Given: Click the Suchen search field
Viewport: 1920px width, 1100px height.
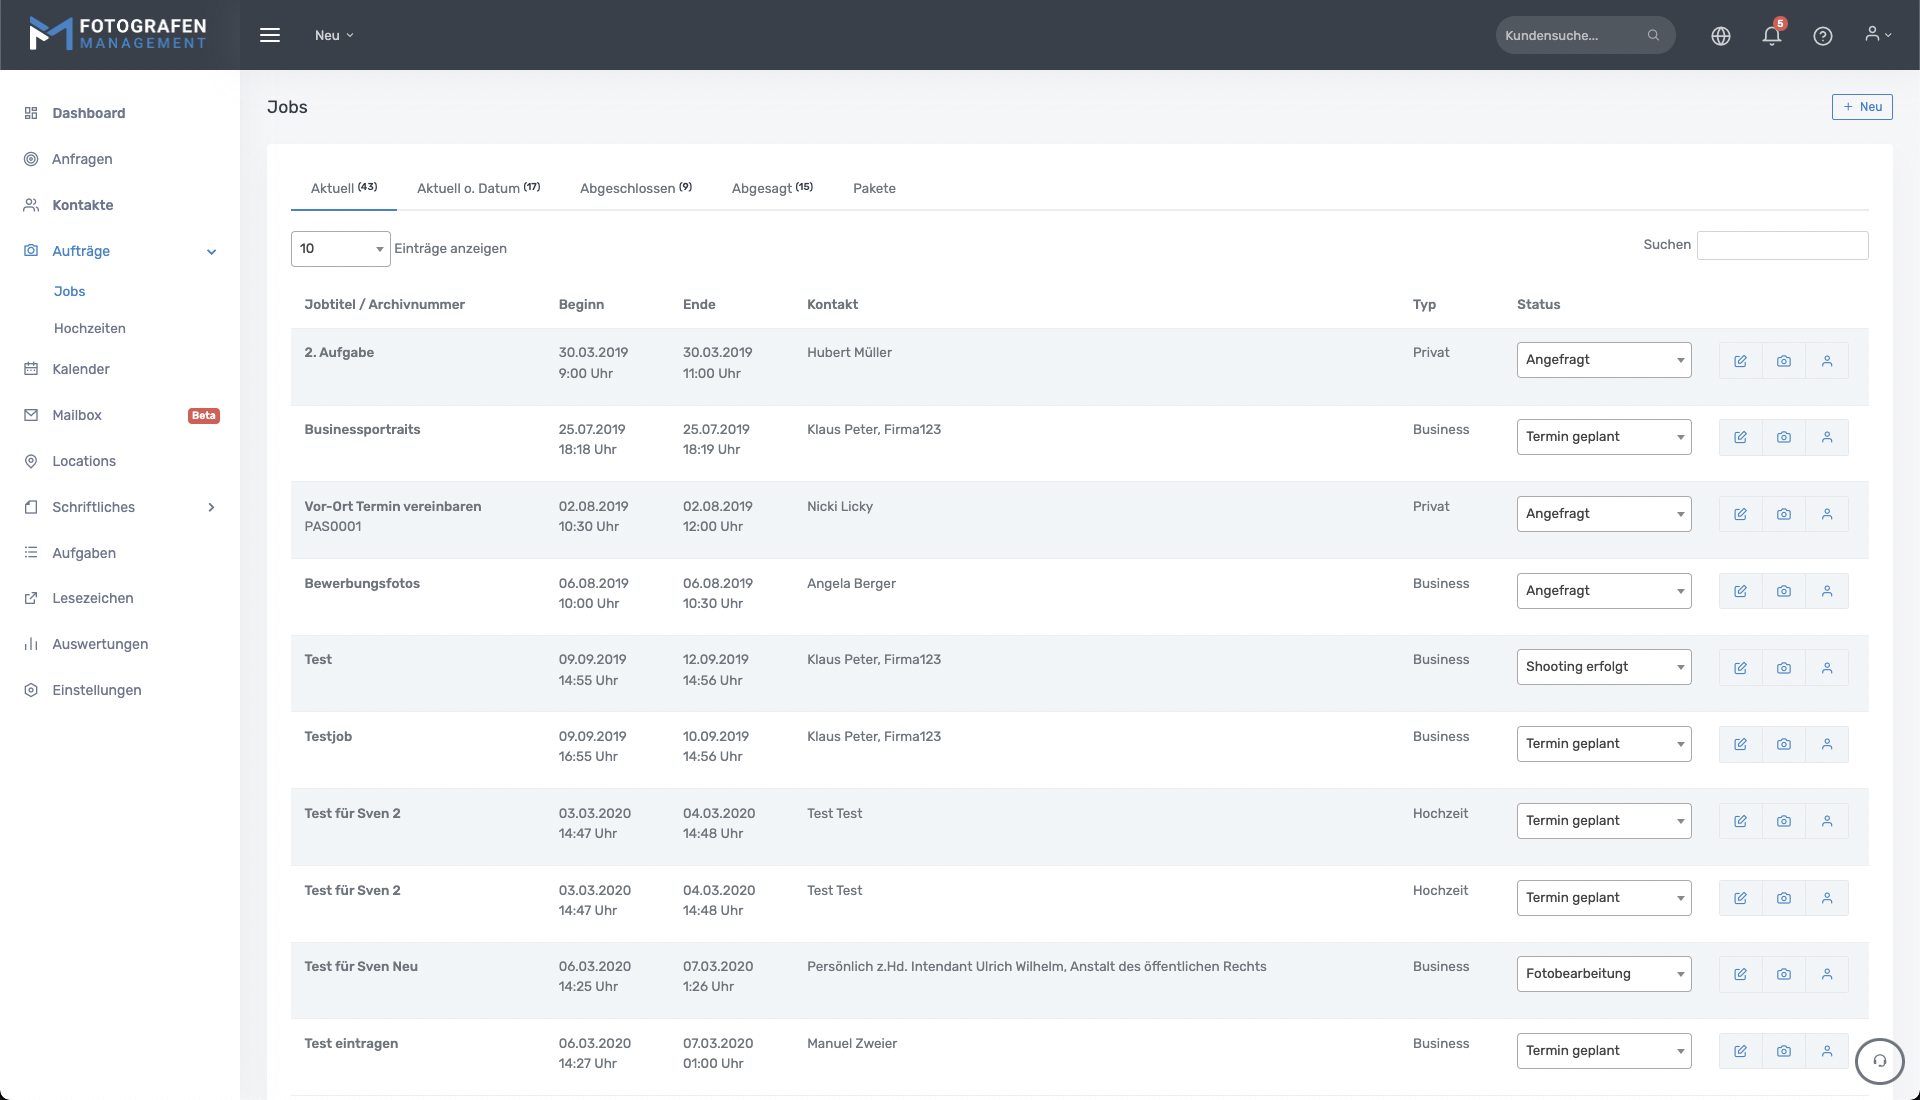Looking at the screenshot, I should [x=1781, y=245].
